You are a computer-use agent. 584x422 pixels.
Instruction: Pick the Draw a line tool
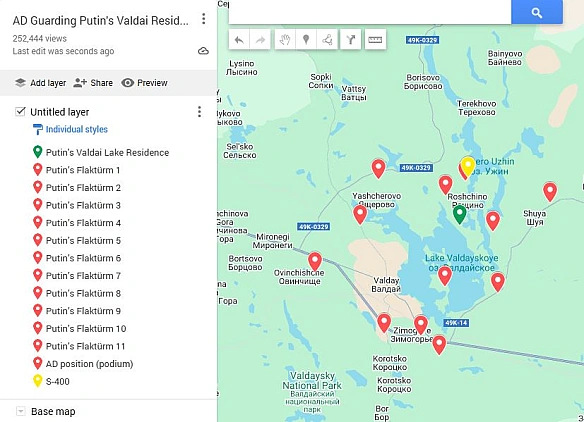327,39
